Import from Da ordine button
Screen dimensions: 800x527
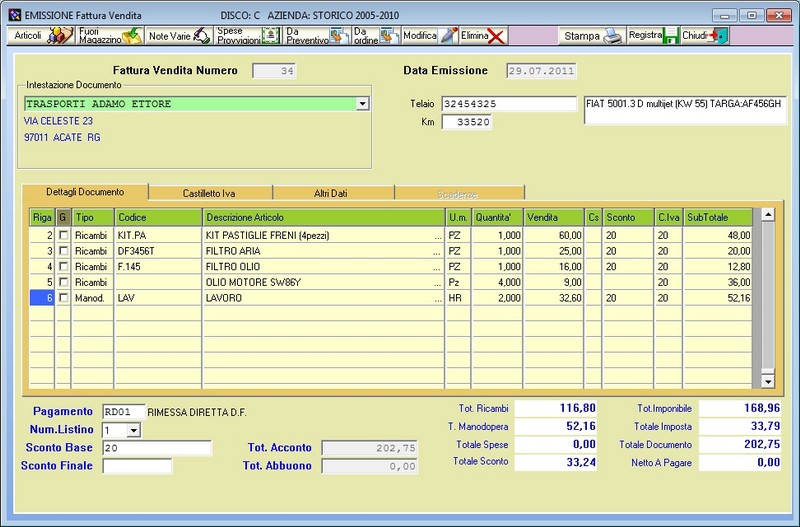(376, 36)
